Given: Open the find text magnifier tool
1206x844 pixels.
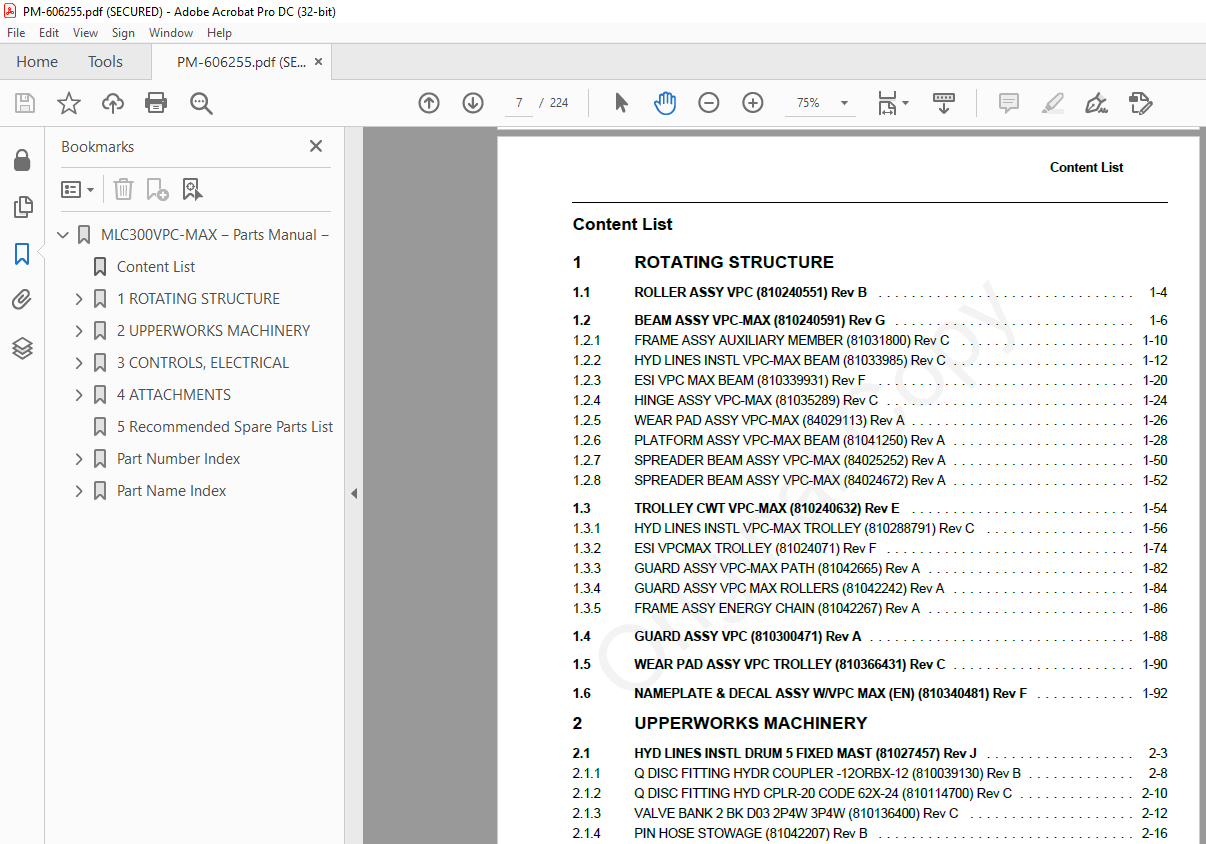Looking at the screenshot, I should tap(202, 103).
